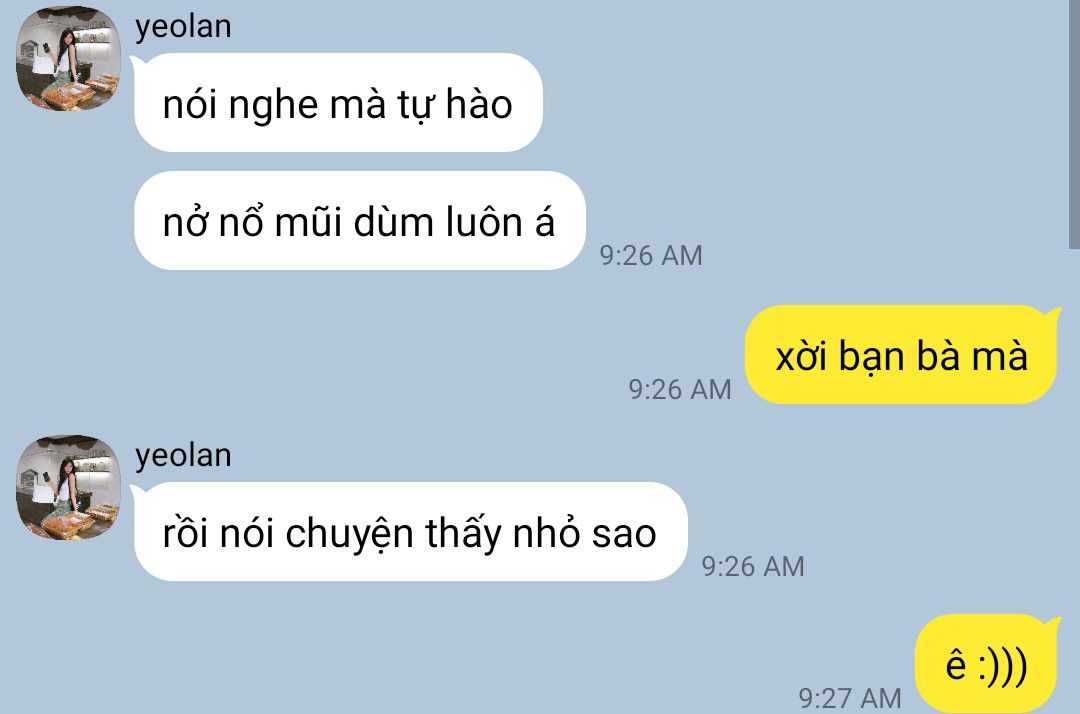Click the word 'bạn' in yellow bubble

871,358
